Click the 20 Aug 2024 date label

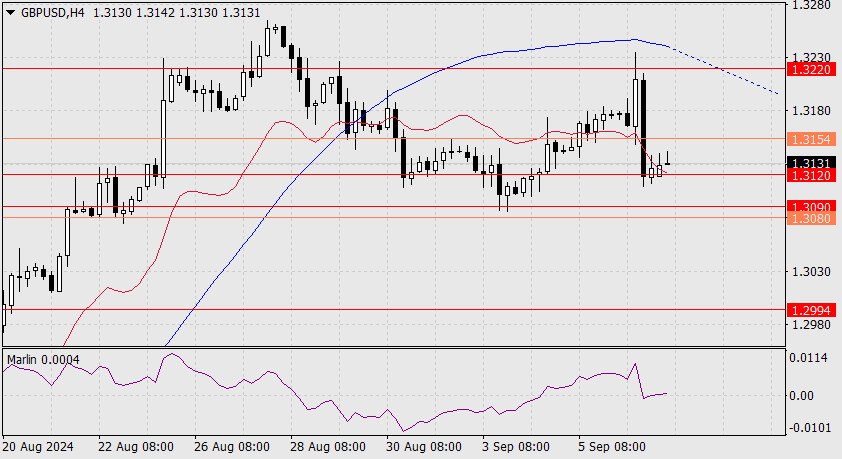click(x=38, y=447)
